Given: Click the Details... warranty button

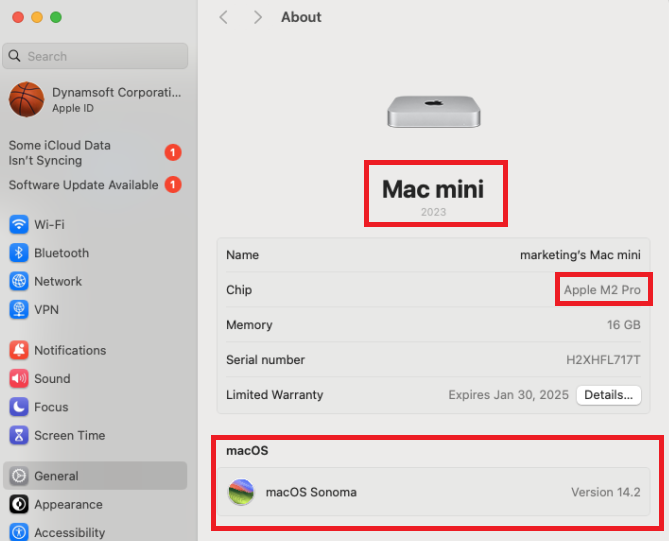Looking at the screenshot, I should (x=608, y=395).
